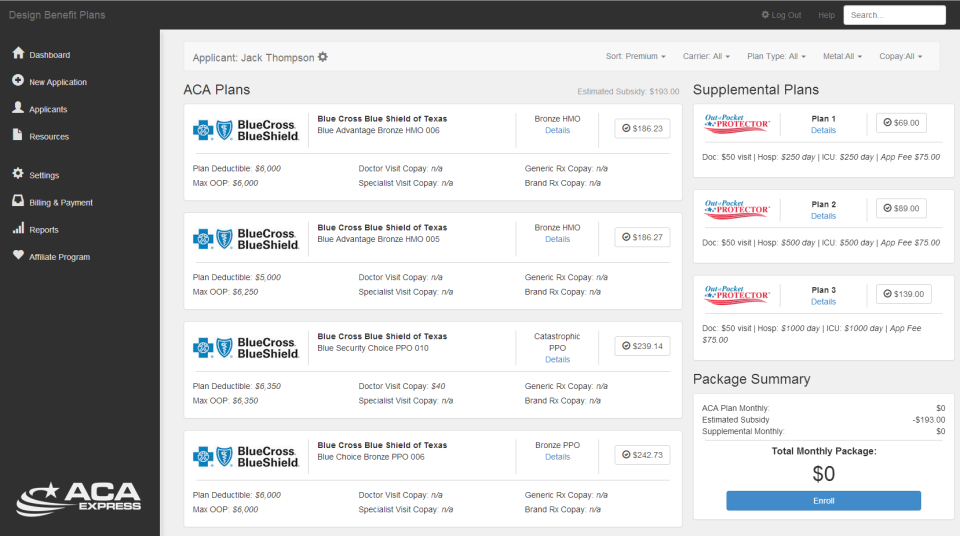
Task: Click the blue Enroll button
Action: [823, 500]
